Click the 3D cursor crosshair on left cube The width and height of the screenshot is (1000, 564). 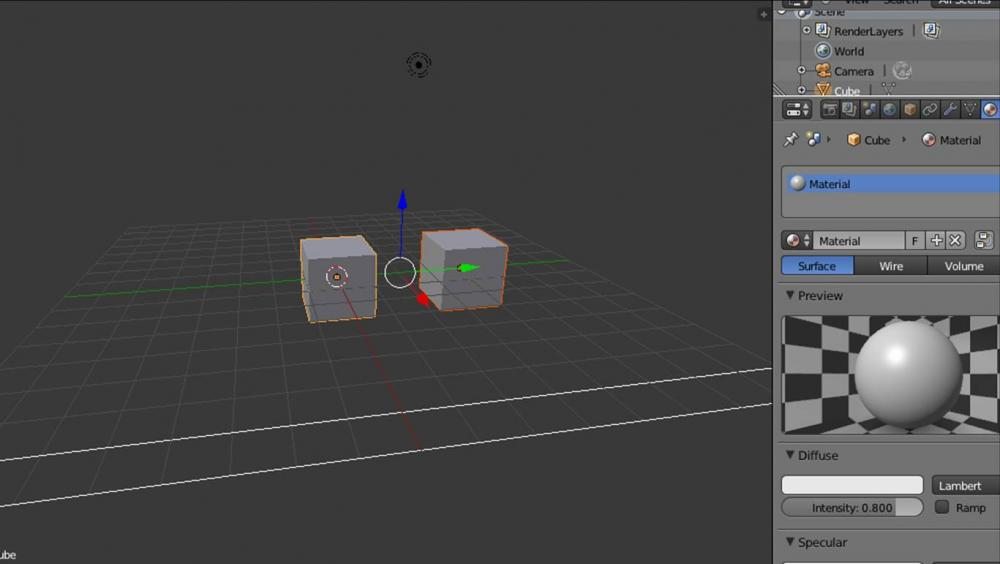tap(337, 277)
